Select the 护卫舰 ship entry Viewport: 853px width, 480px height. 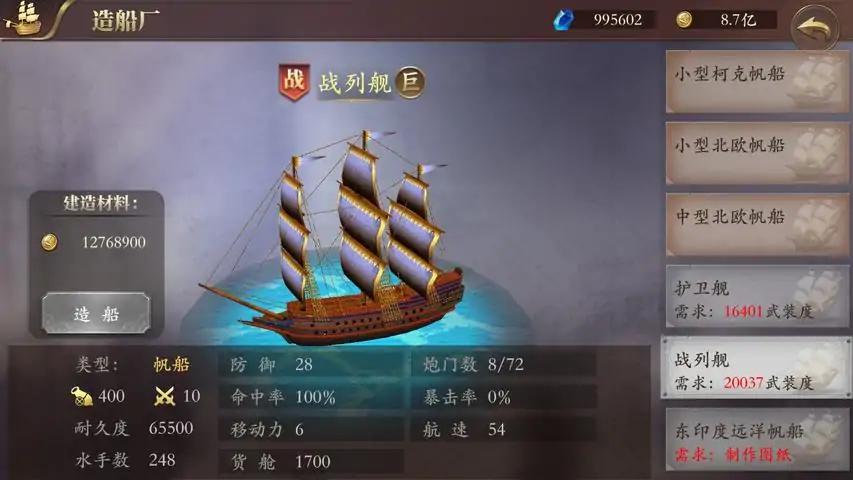coord(757,296)
